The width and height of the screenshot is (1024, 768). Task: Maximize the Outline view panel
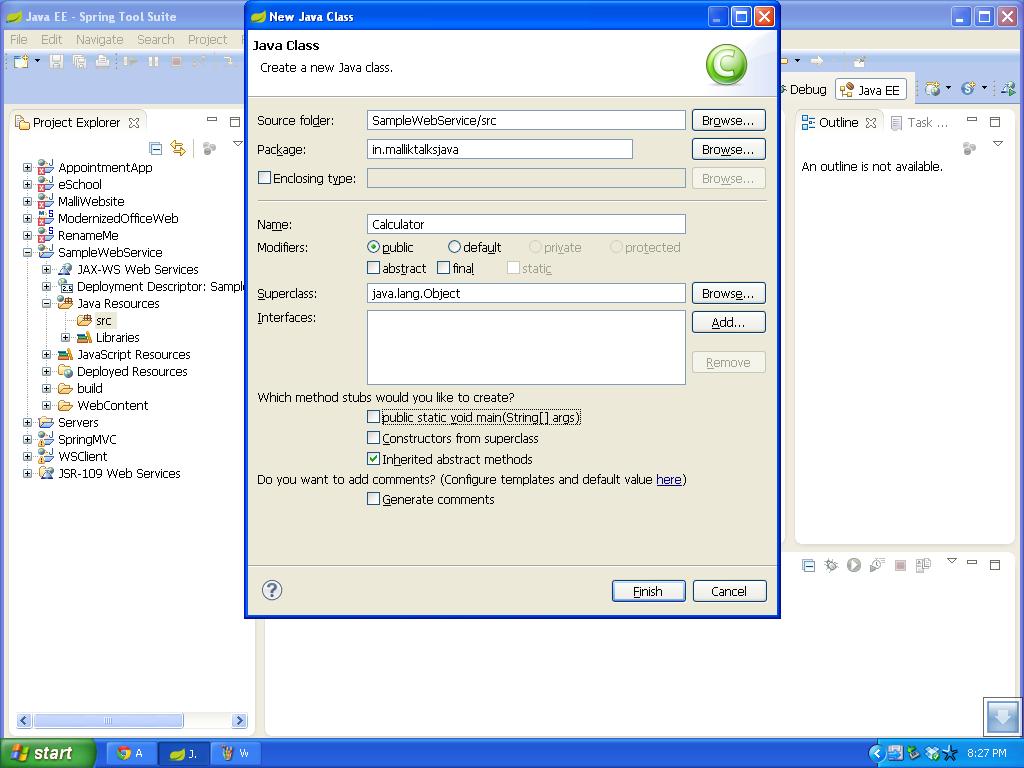coord(995,122)
